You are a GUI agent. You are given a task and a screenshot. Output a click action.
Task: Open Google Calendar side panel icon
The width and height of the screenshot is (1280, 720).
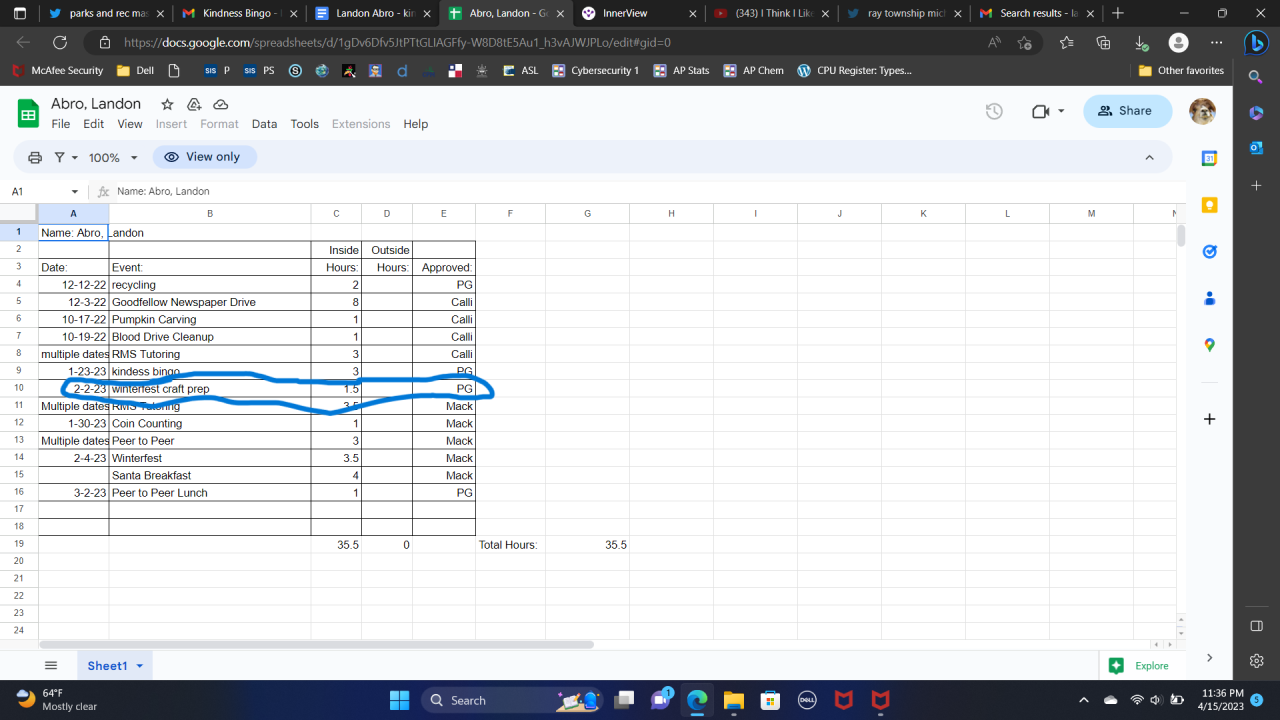(1209, 158)
